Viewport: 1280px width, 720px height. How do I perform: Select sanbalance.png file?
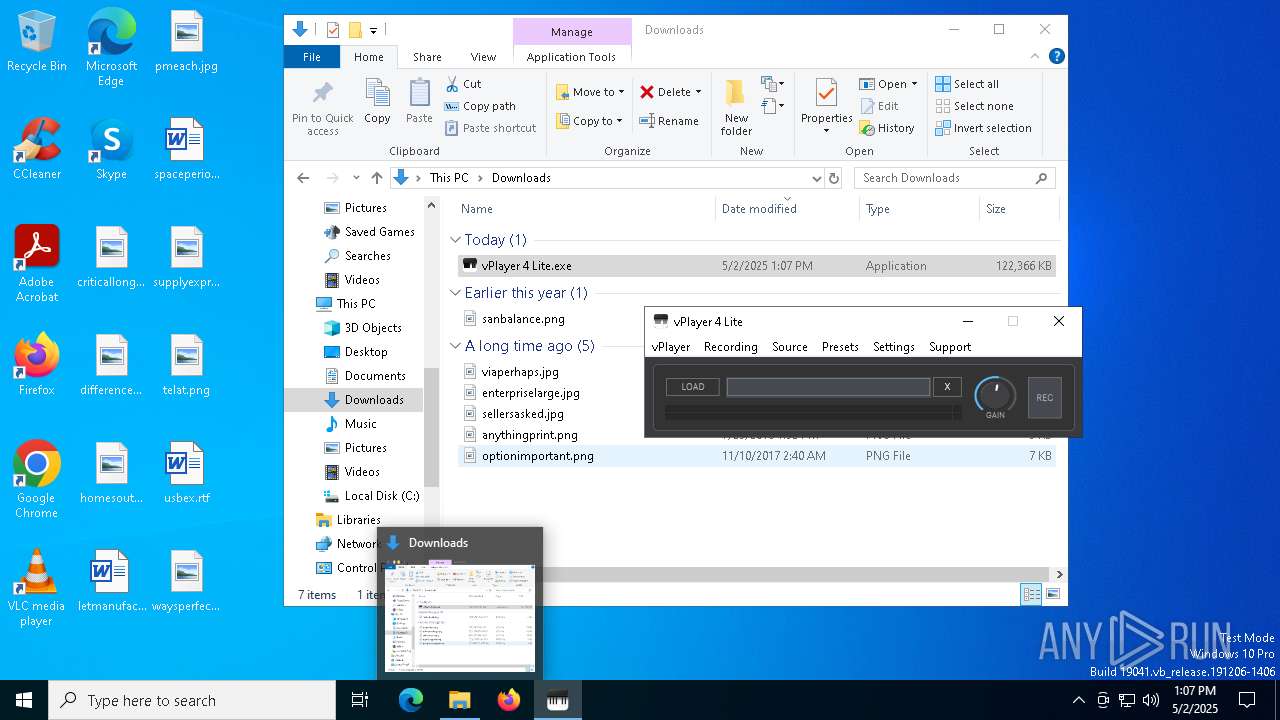tap(523, 319)
